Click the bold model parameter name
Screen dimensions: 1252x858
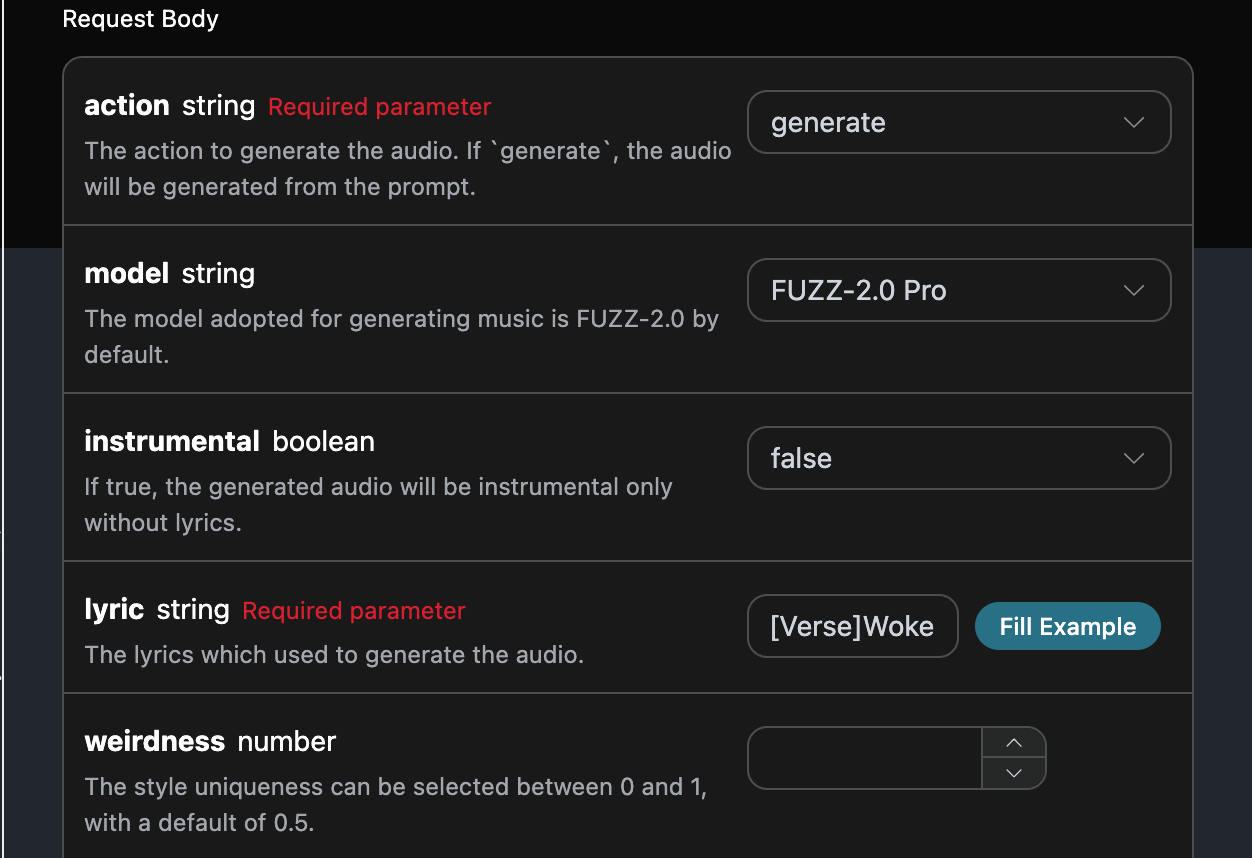127,274
